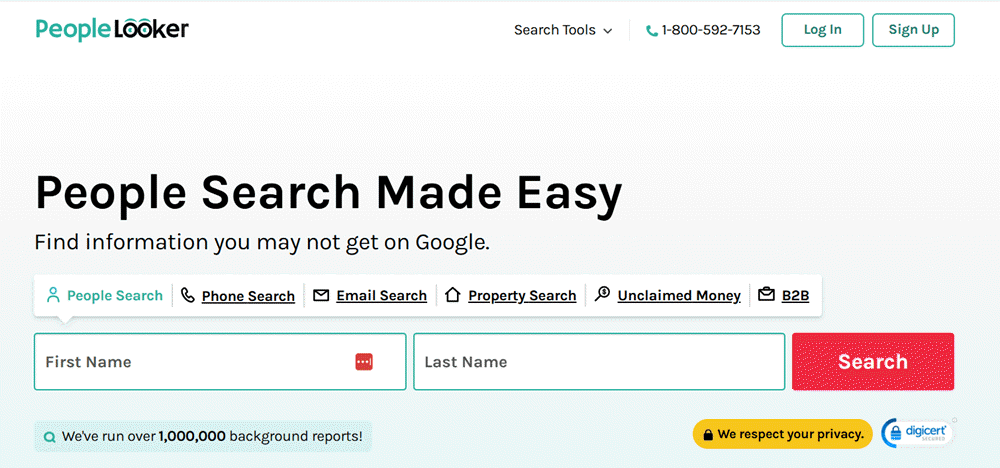Screen dimensions: 1000x468
Task: Expand the chevron beside Search Tools
Action: coord(607,31)
